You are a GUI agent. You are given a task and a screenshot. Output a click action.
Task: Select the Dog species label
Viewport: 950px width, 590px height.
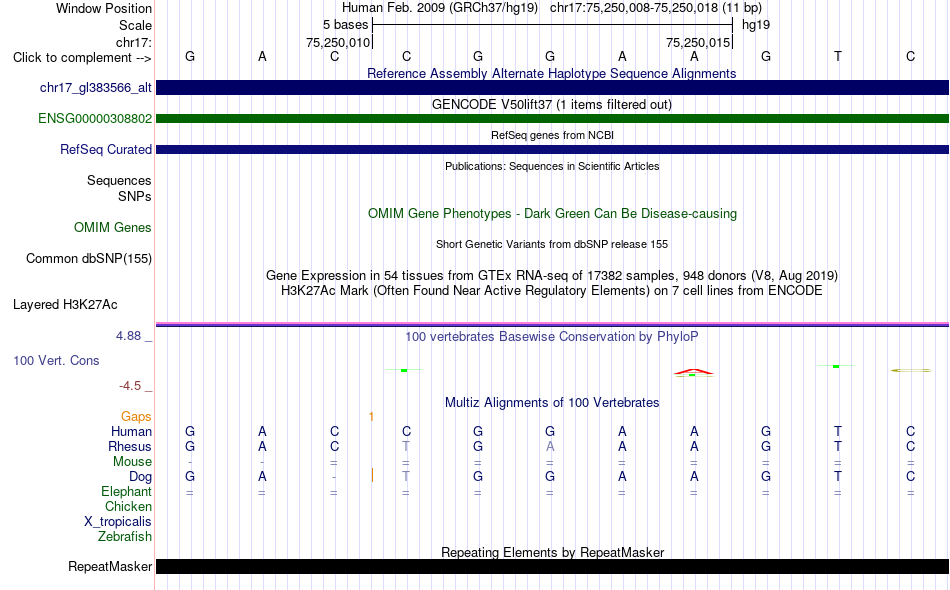pos(141,477)
